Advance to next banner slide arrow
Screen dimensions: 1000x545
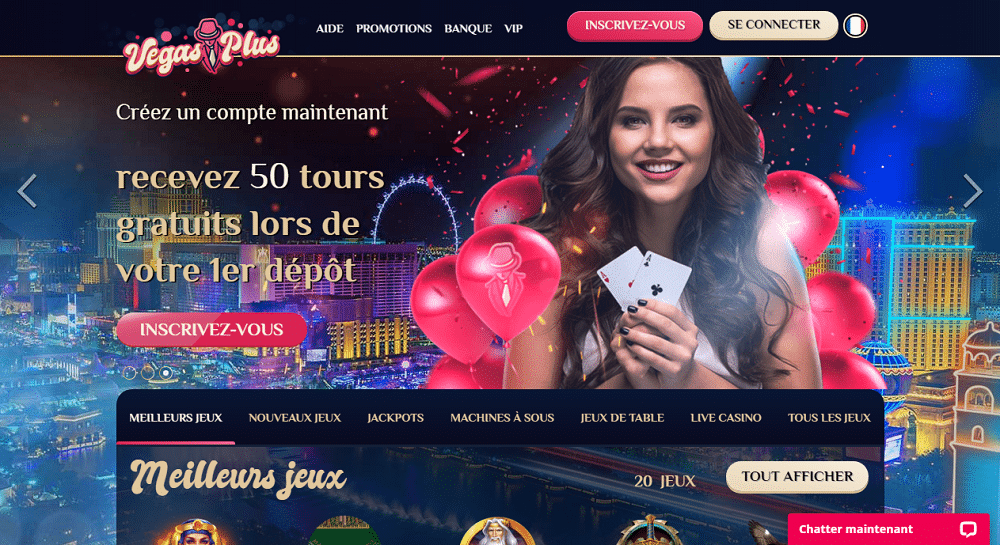click(973, 191)
